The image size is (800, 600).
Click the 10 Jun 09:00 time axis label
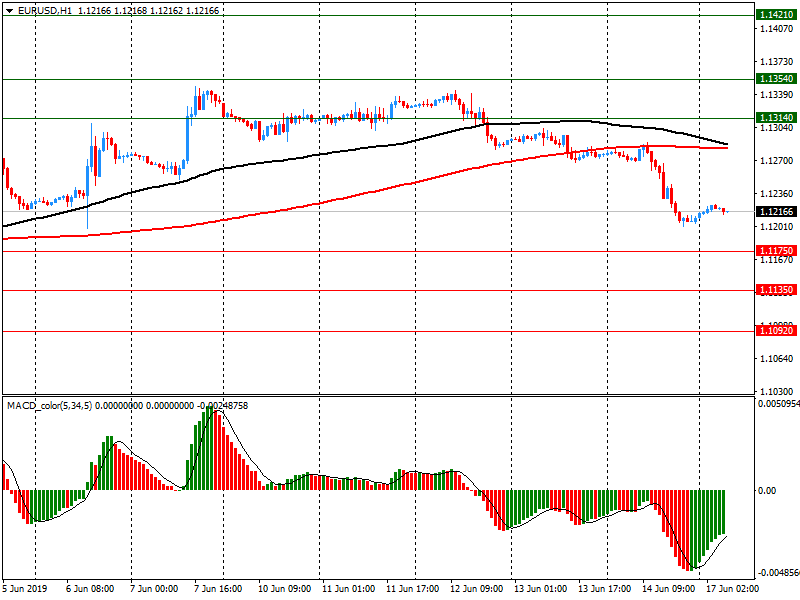(x=284, y=589)
